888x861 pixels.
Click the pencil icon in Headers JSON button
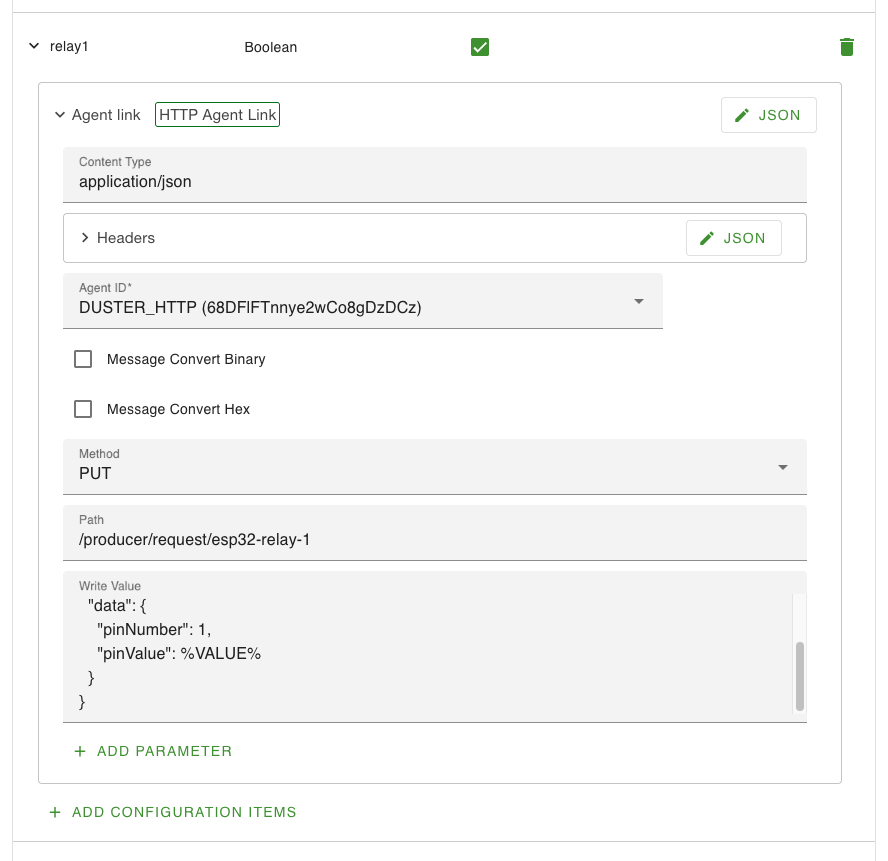(707, 238)
